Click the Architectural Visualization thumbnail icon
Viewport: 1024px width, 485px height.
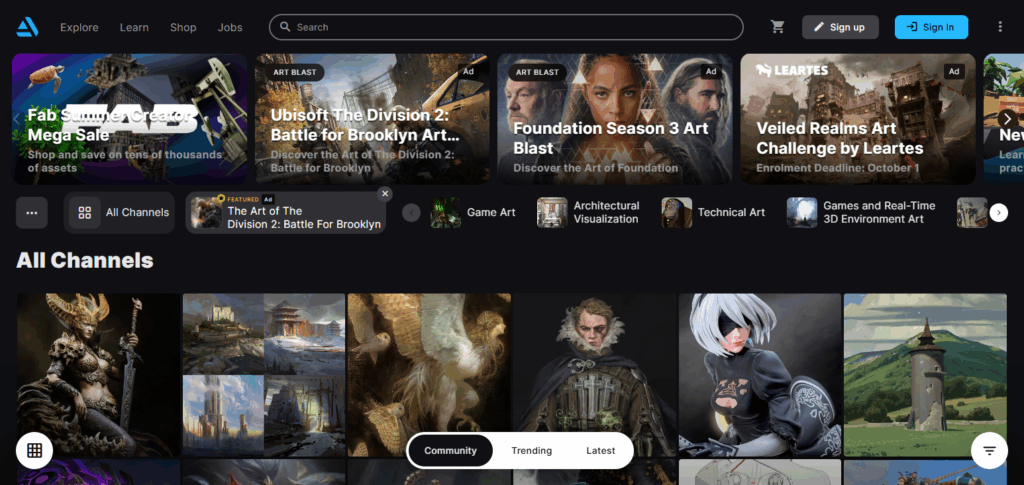pos(552,213)
